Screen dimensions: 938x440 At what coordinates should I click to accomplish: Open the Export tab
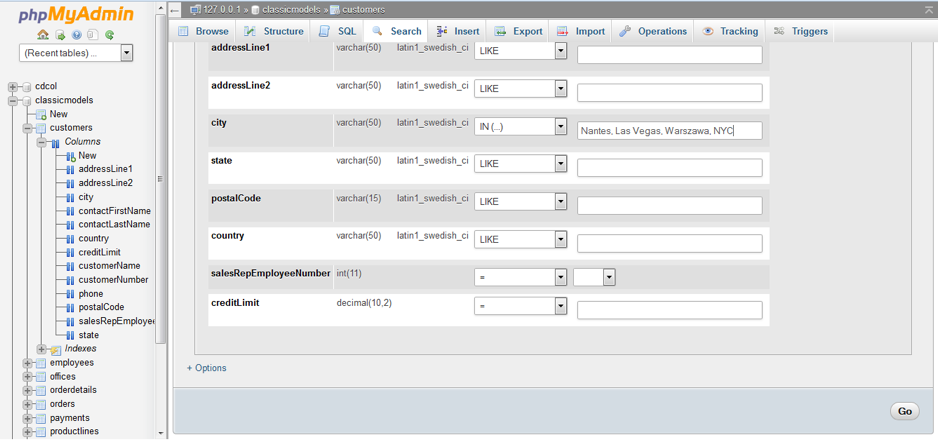tap(519, 31)
